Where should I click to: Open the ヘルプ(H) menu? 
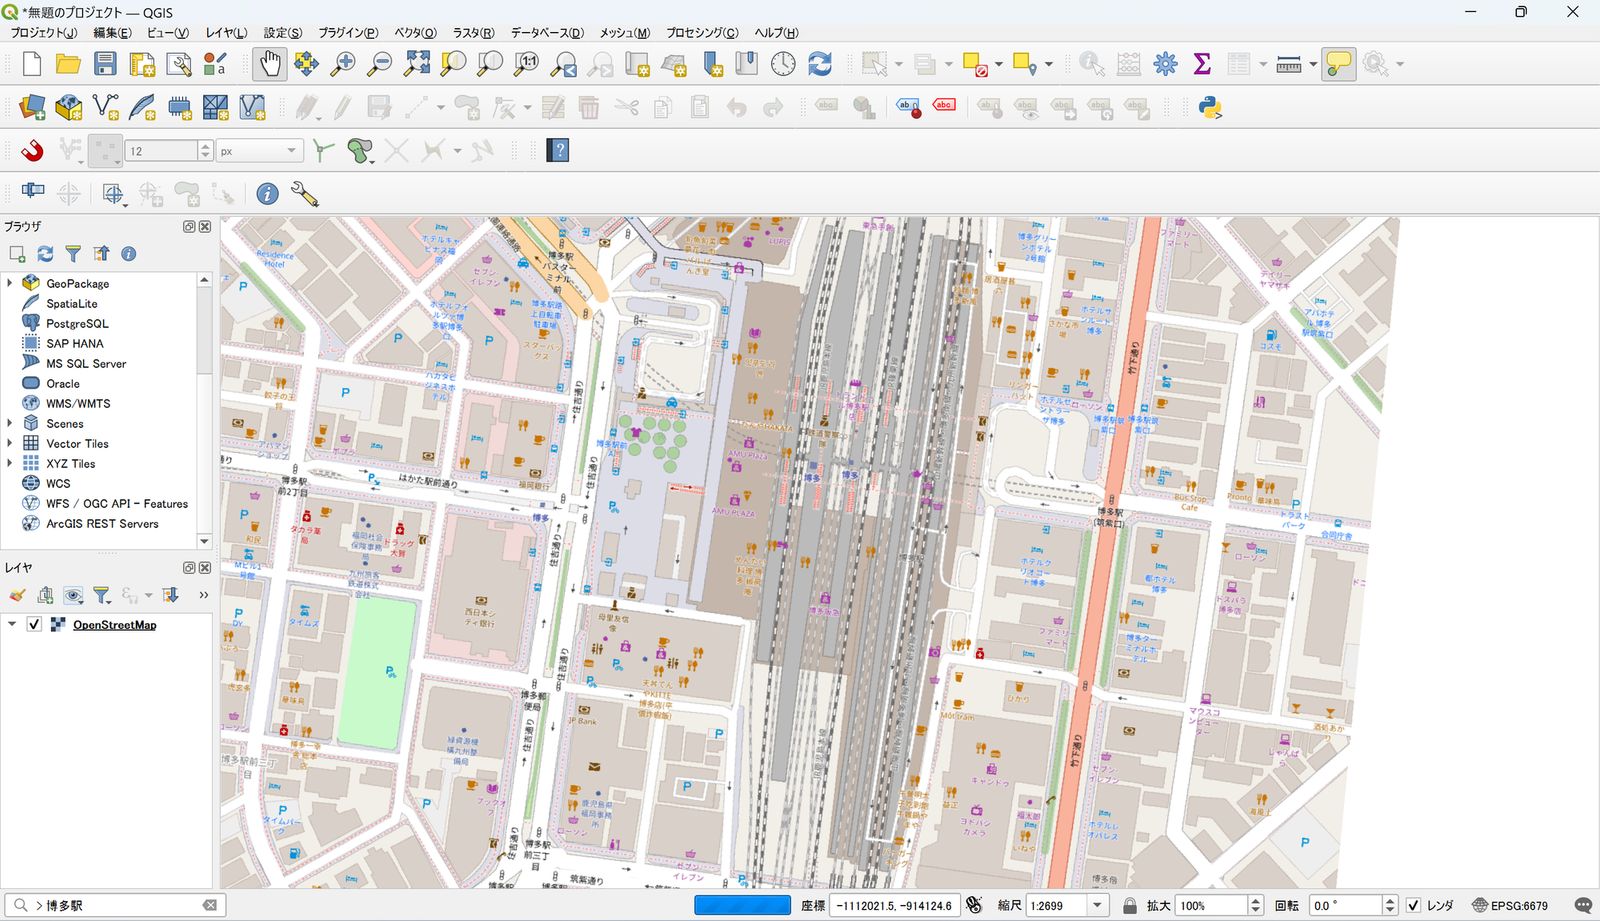point(776,33)
